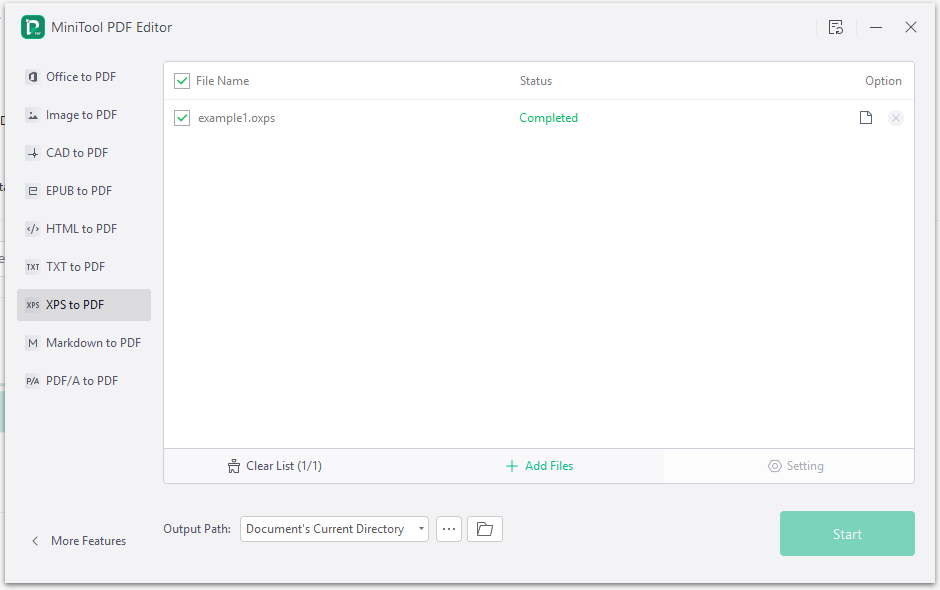Click the back chevron beside More Features
The height and width of the screenshot is (590, 940).
(35, 541)
